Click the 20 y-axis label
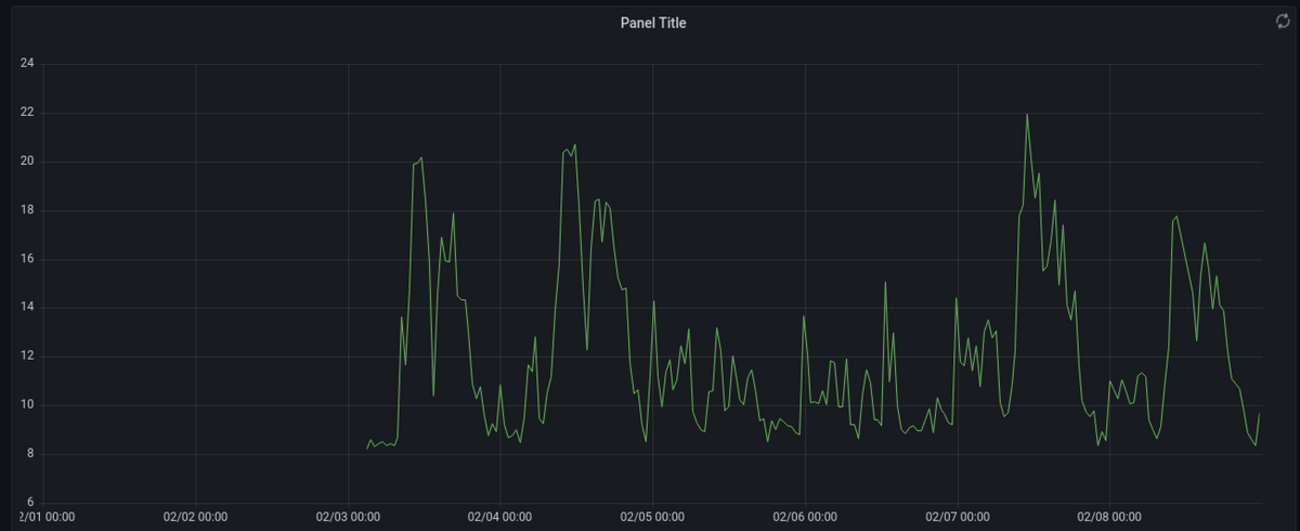The height and width of the screenshot is (531, 1300). coord(27,161)
